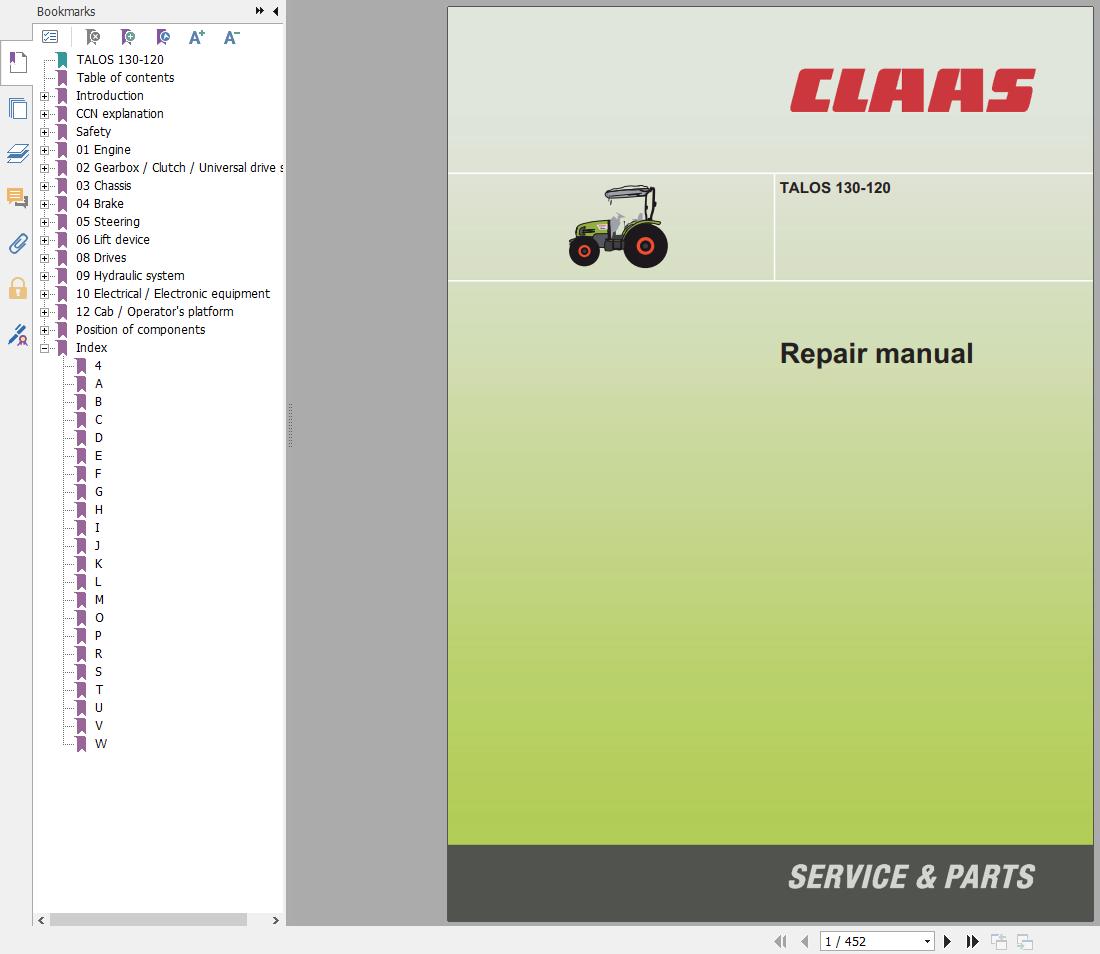The height and width of the screenshot is (954, 1100).
Task: Click the bookmarks horizontal scrollbar thumb
Action: [148, 920]
